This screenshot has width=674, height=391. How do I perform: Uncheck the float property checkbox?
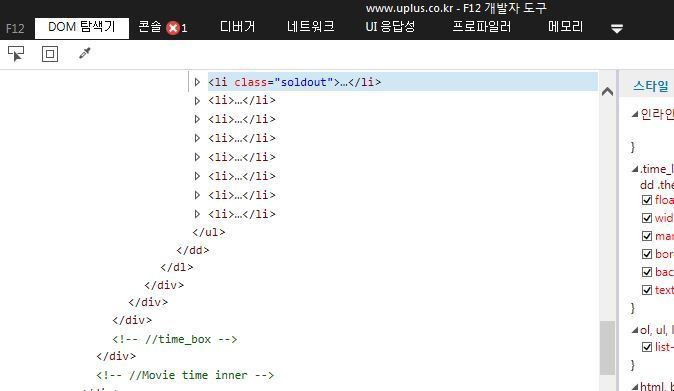coord(647,200)
